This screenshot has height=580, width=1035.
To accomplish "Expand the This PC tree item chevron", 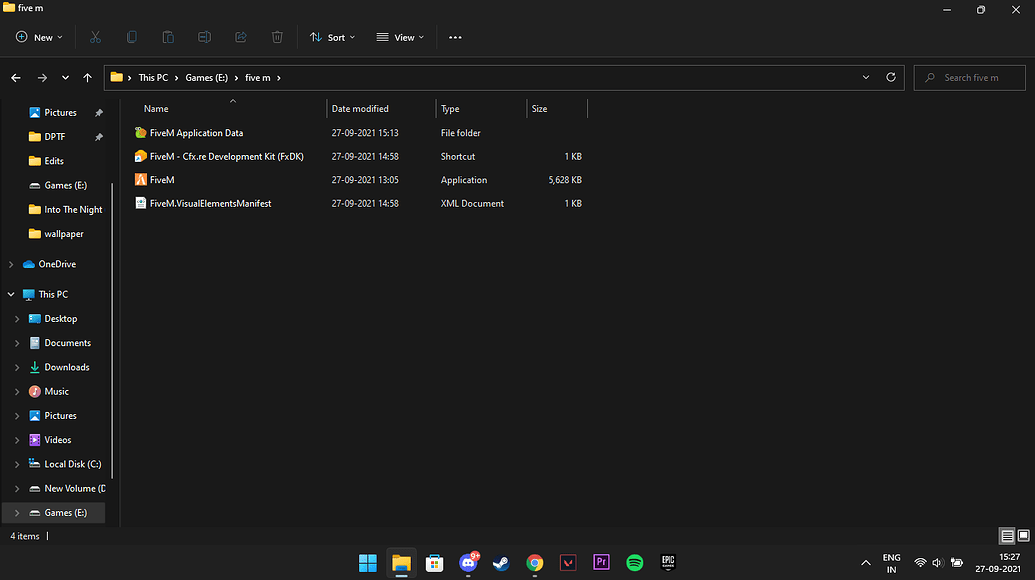I will click(11, 294).
